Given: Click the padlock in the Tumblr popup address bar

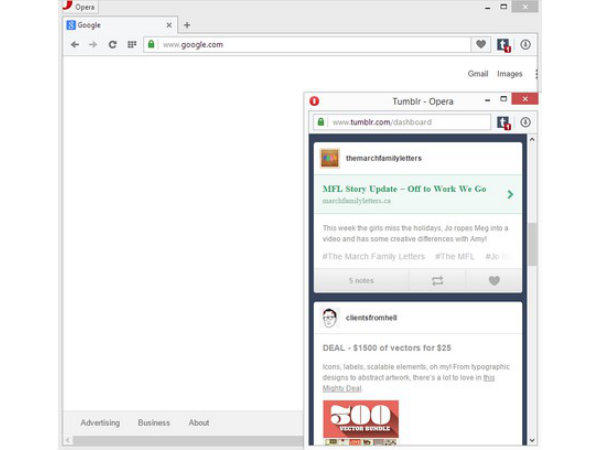Looking at the screenshot, I should click(x=321, y=122).
